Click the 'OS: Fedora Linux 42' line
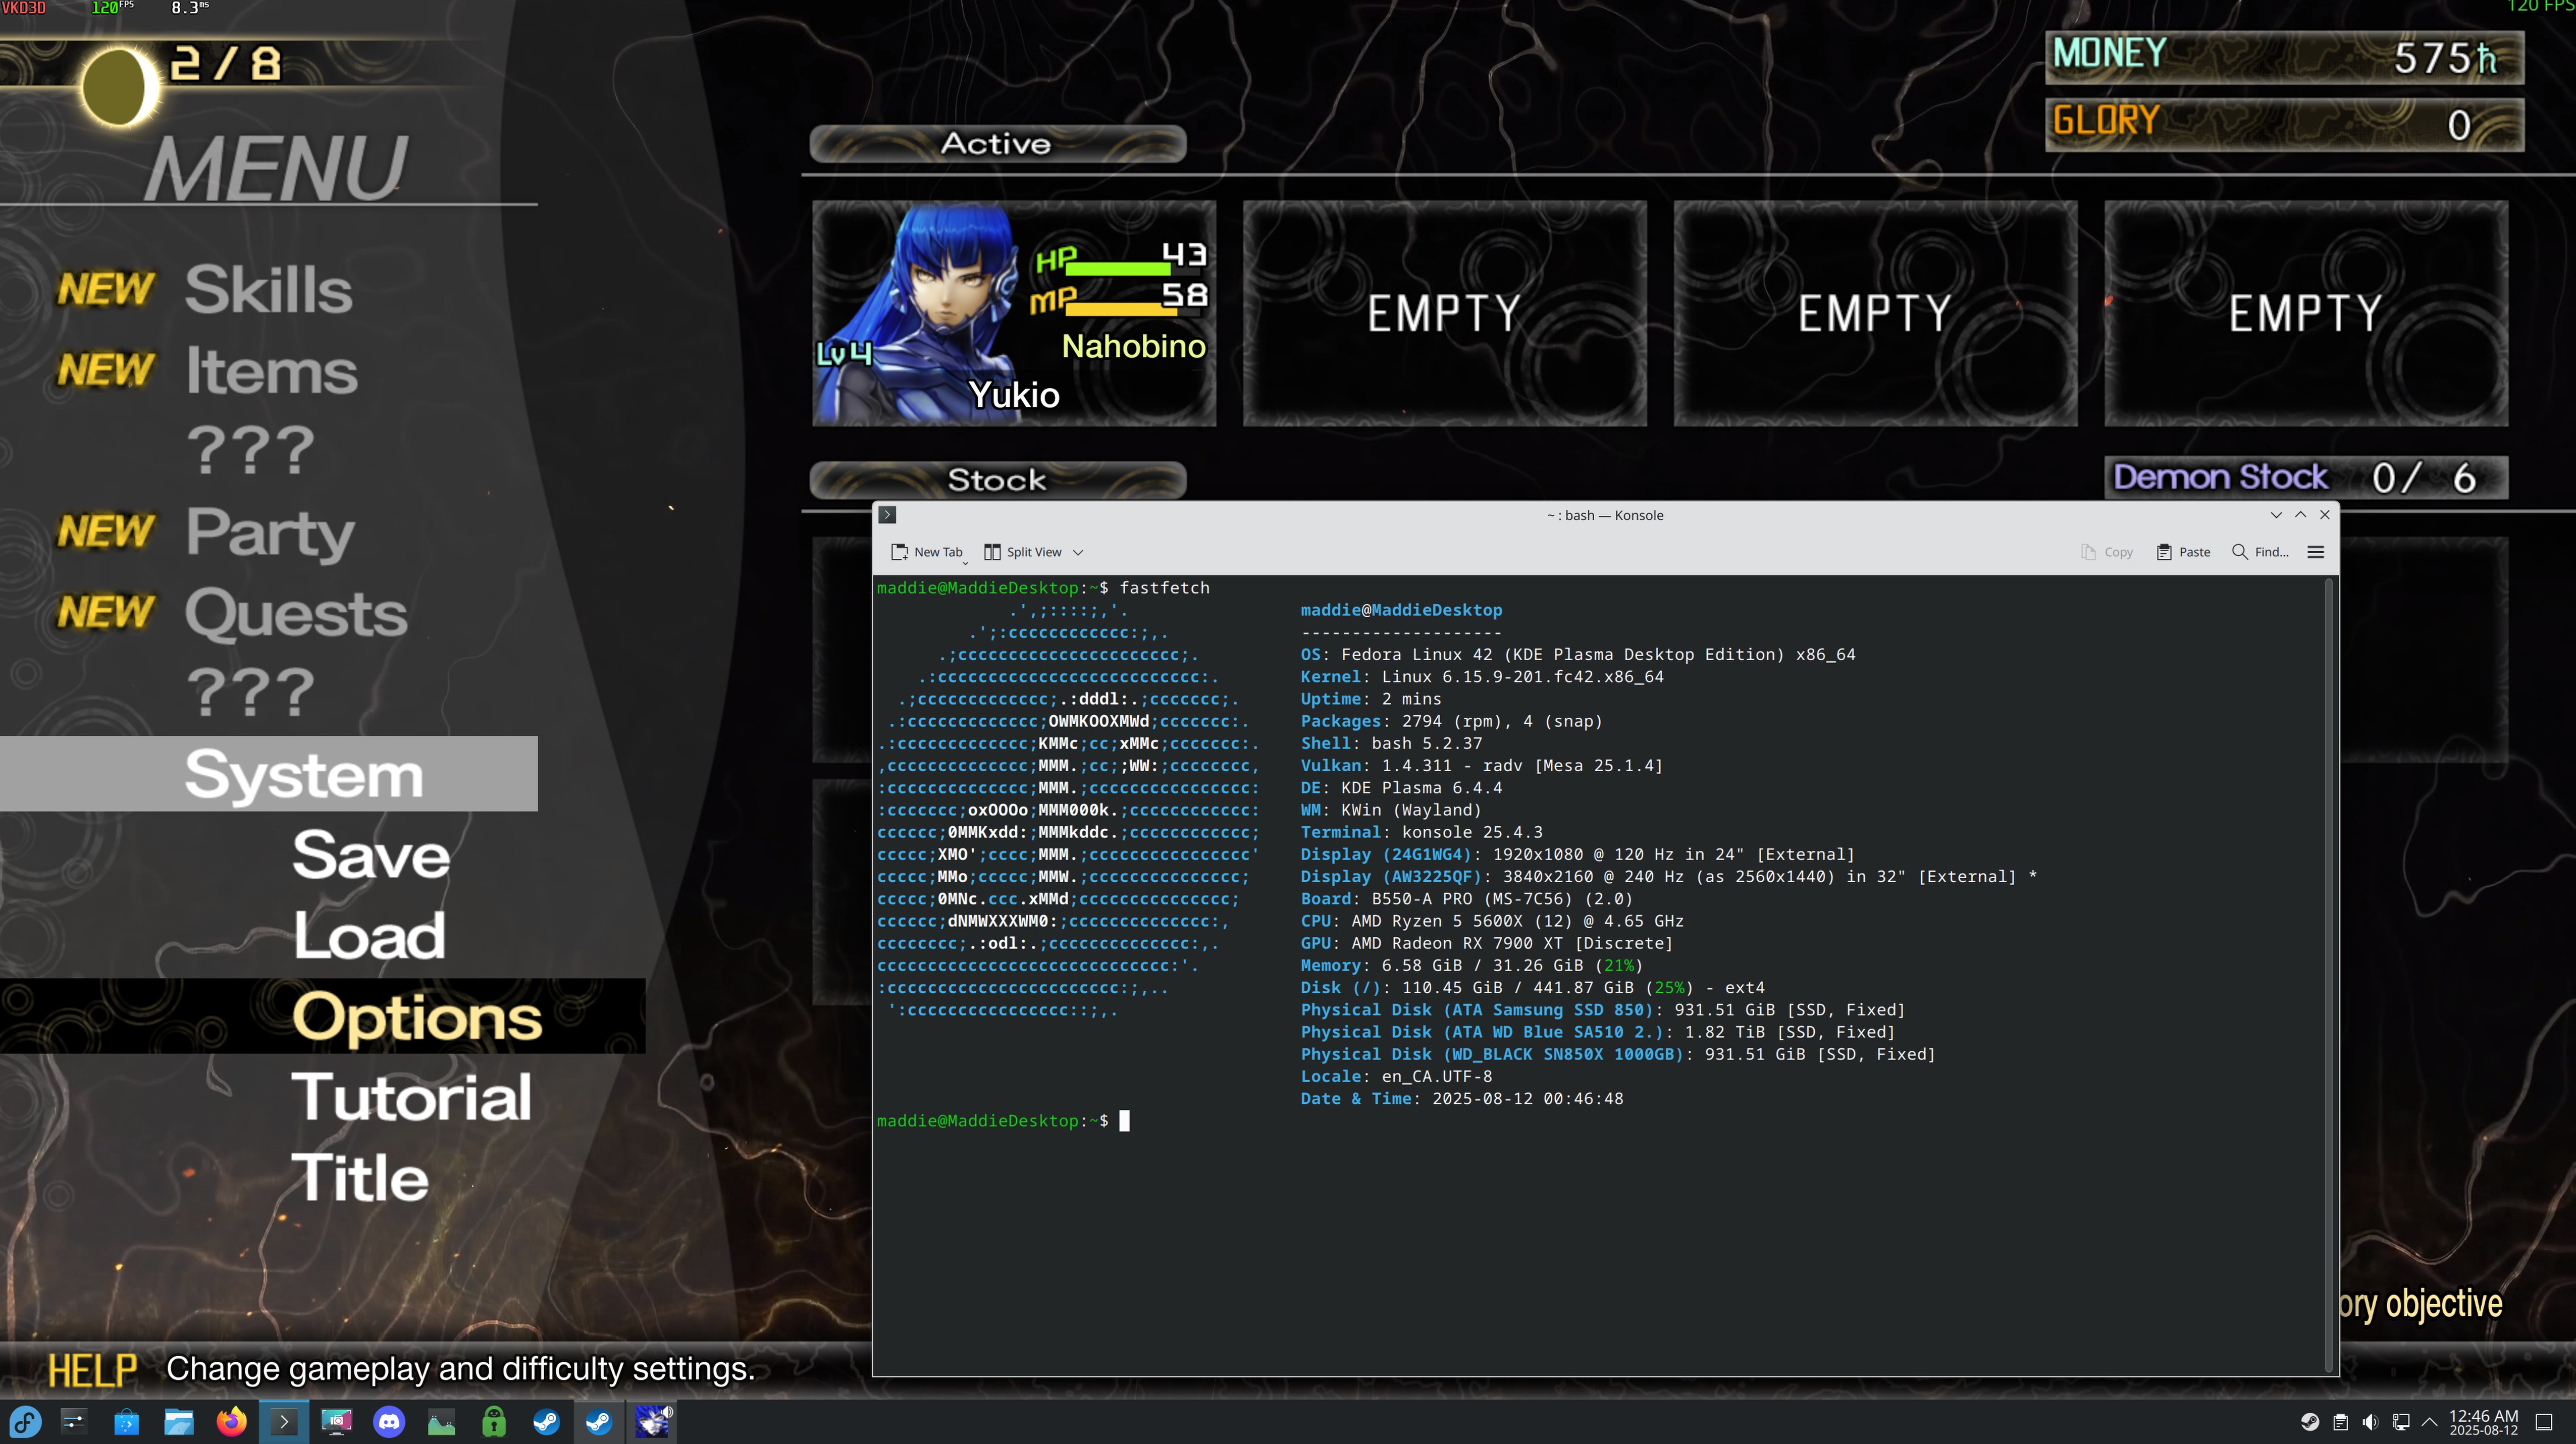 pos(1577,655)
